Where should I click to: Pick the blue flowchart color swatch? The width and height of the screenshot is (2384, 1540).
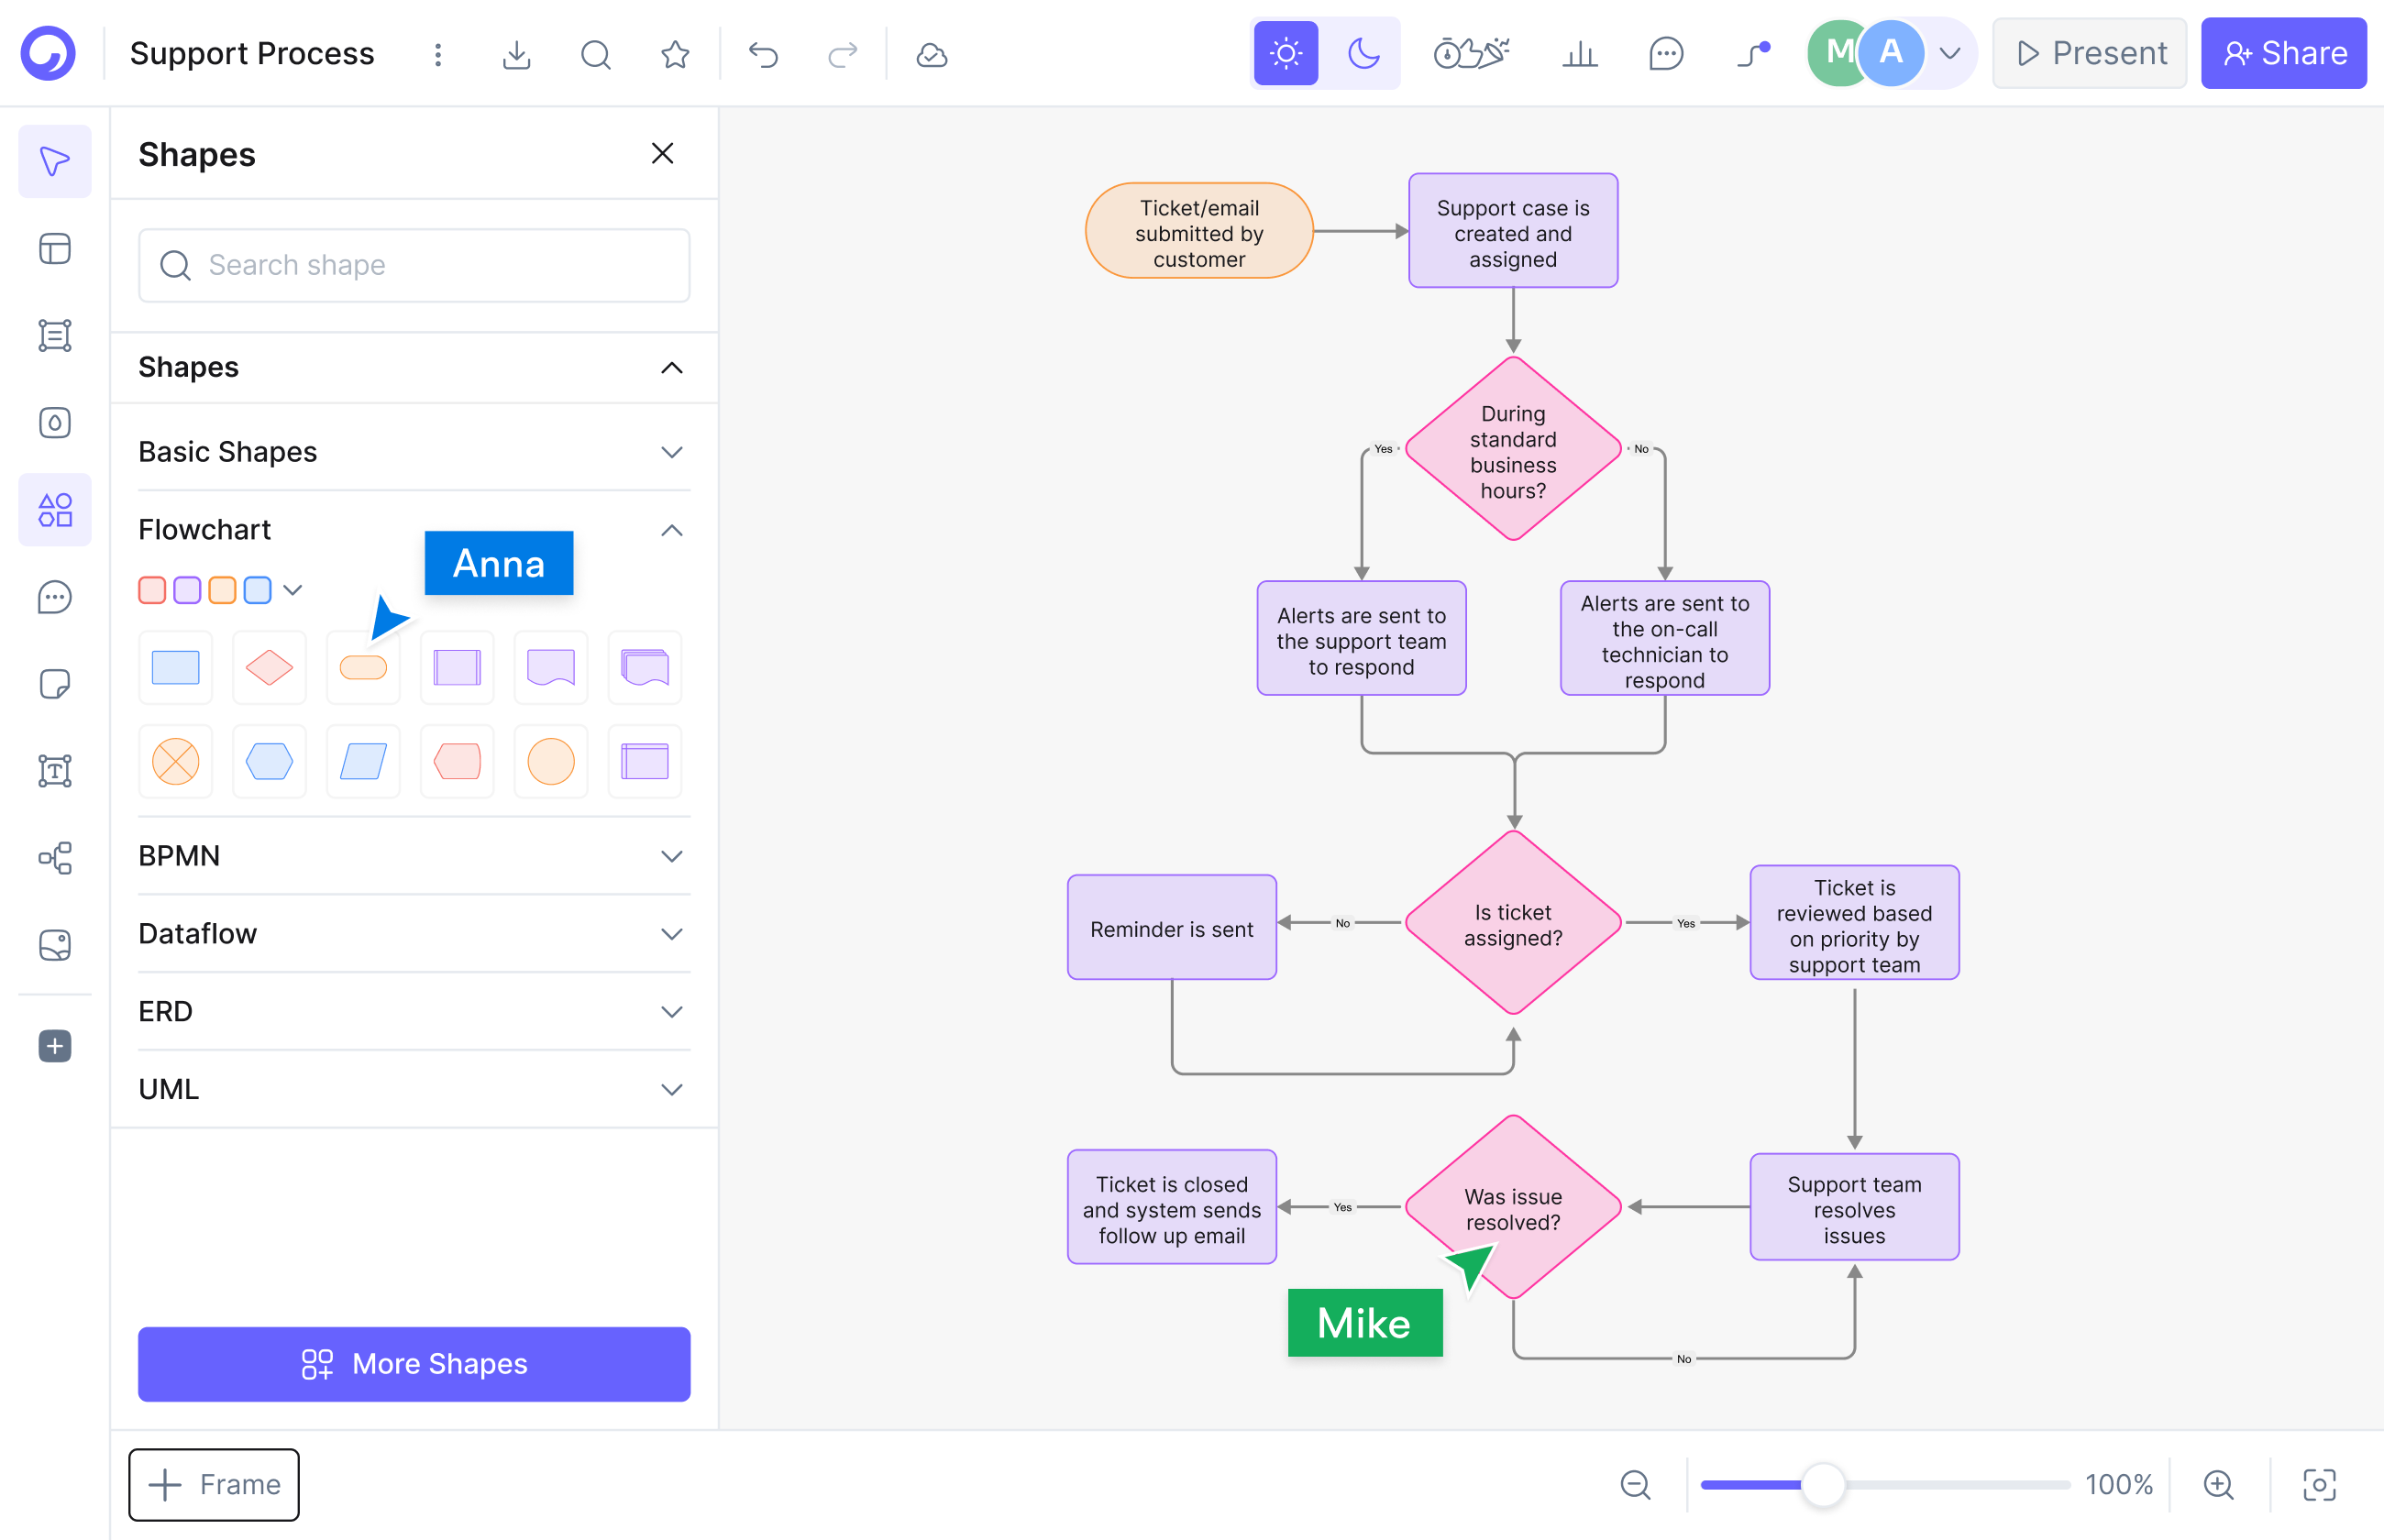pos(257,590)
